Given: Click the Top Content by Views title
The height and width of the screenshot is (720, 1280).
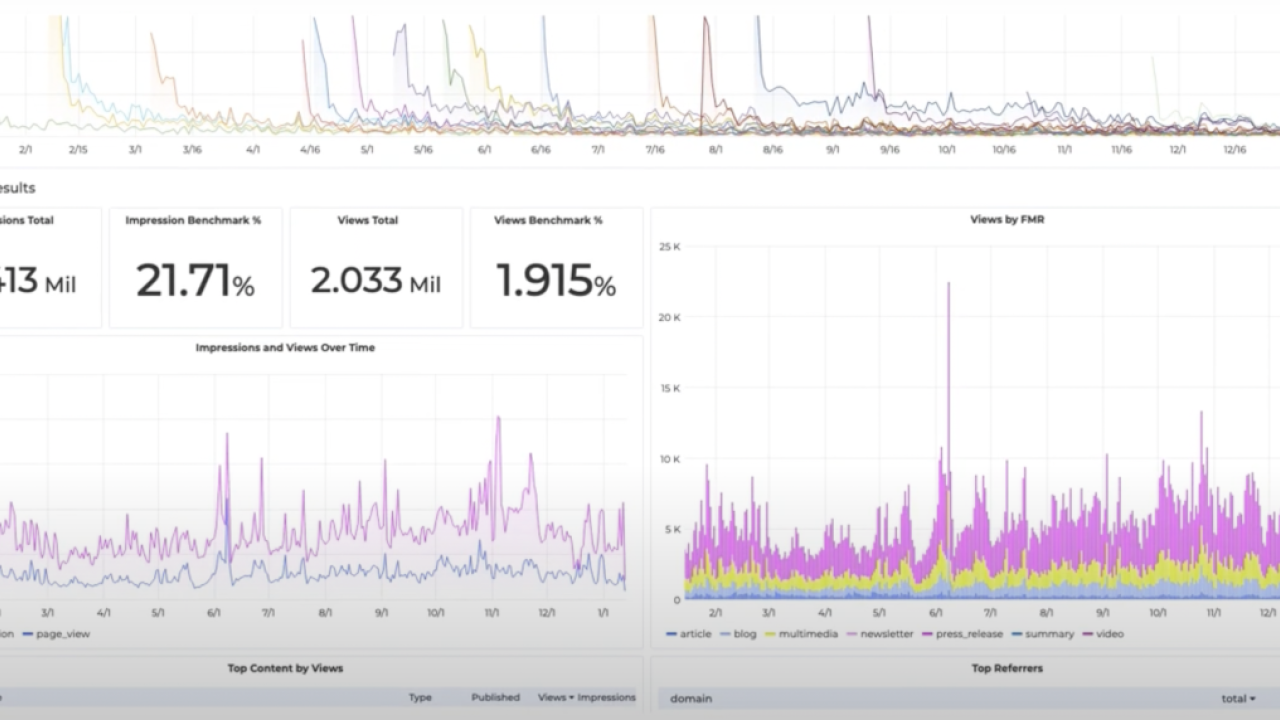Looking at the screenshot, I should pos(285,668).
